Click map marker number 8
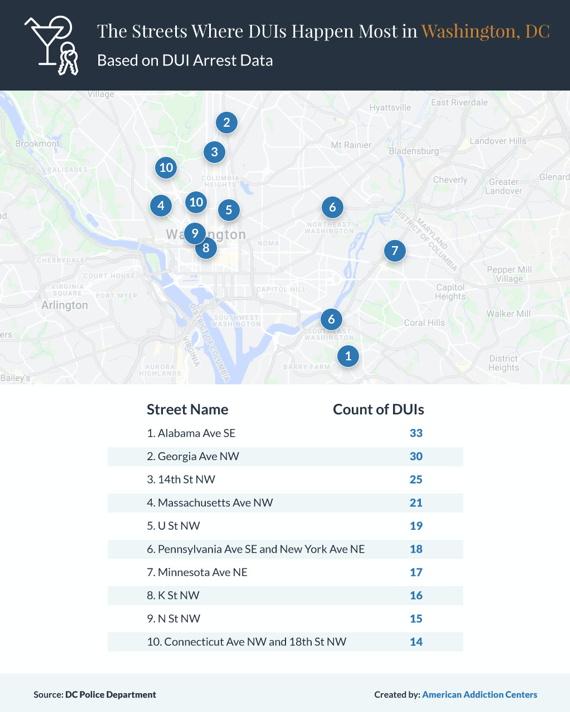This screenshot has height=712, width=570. (206, 248)
